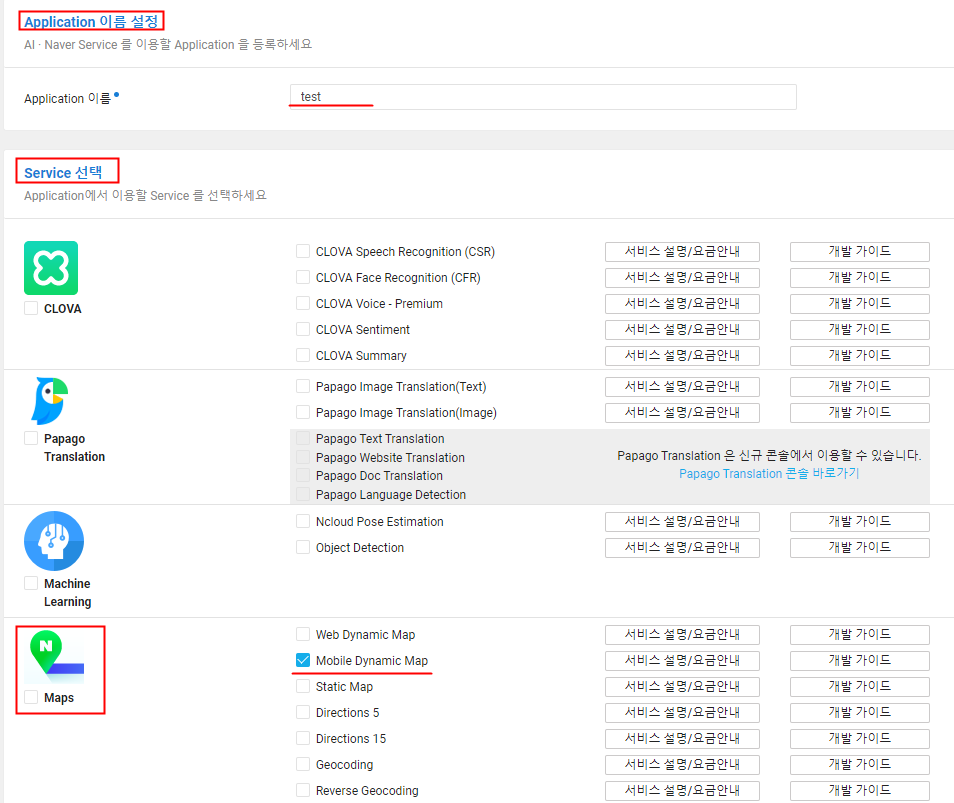Open 개발 가이드 for Directions 5
Screen dimensions: 954x803
[860, 712]
